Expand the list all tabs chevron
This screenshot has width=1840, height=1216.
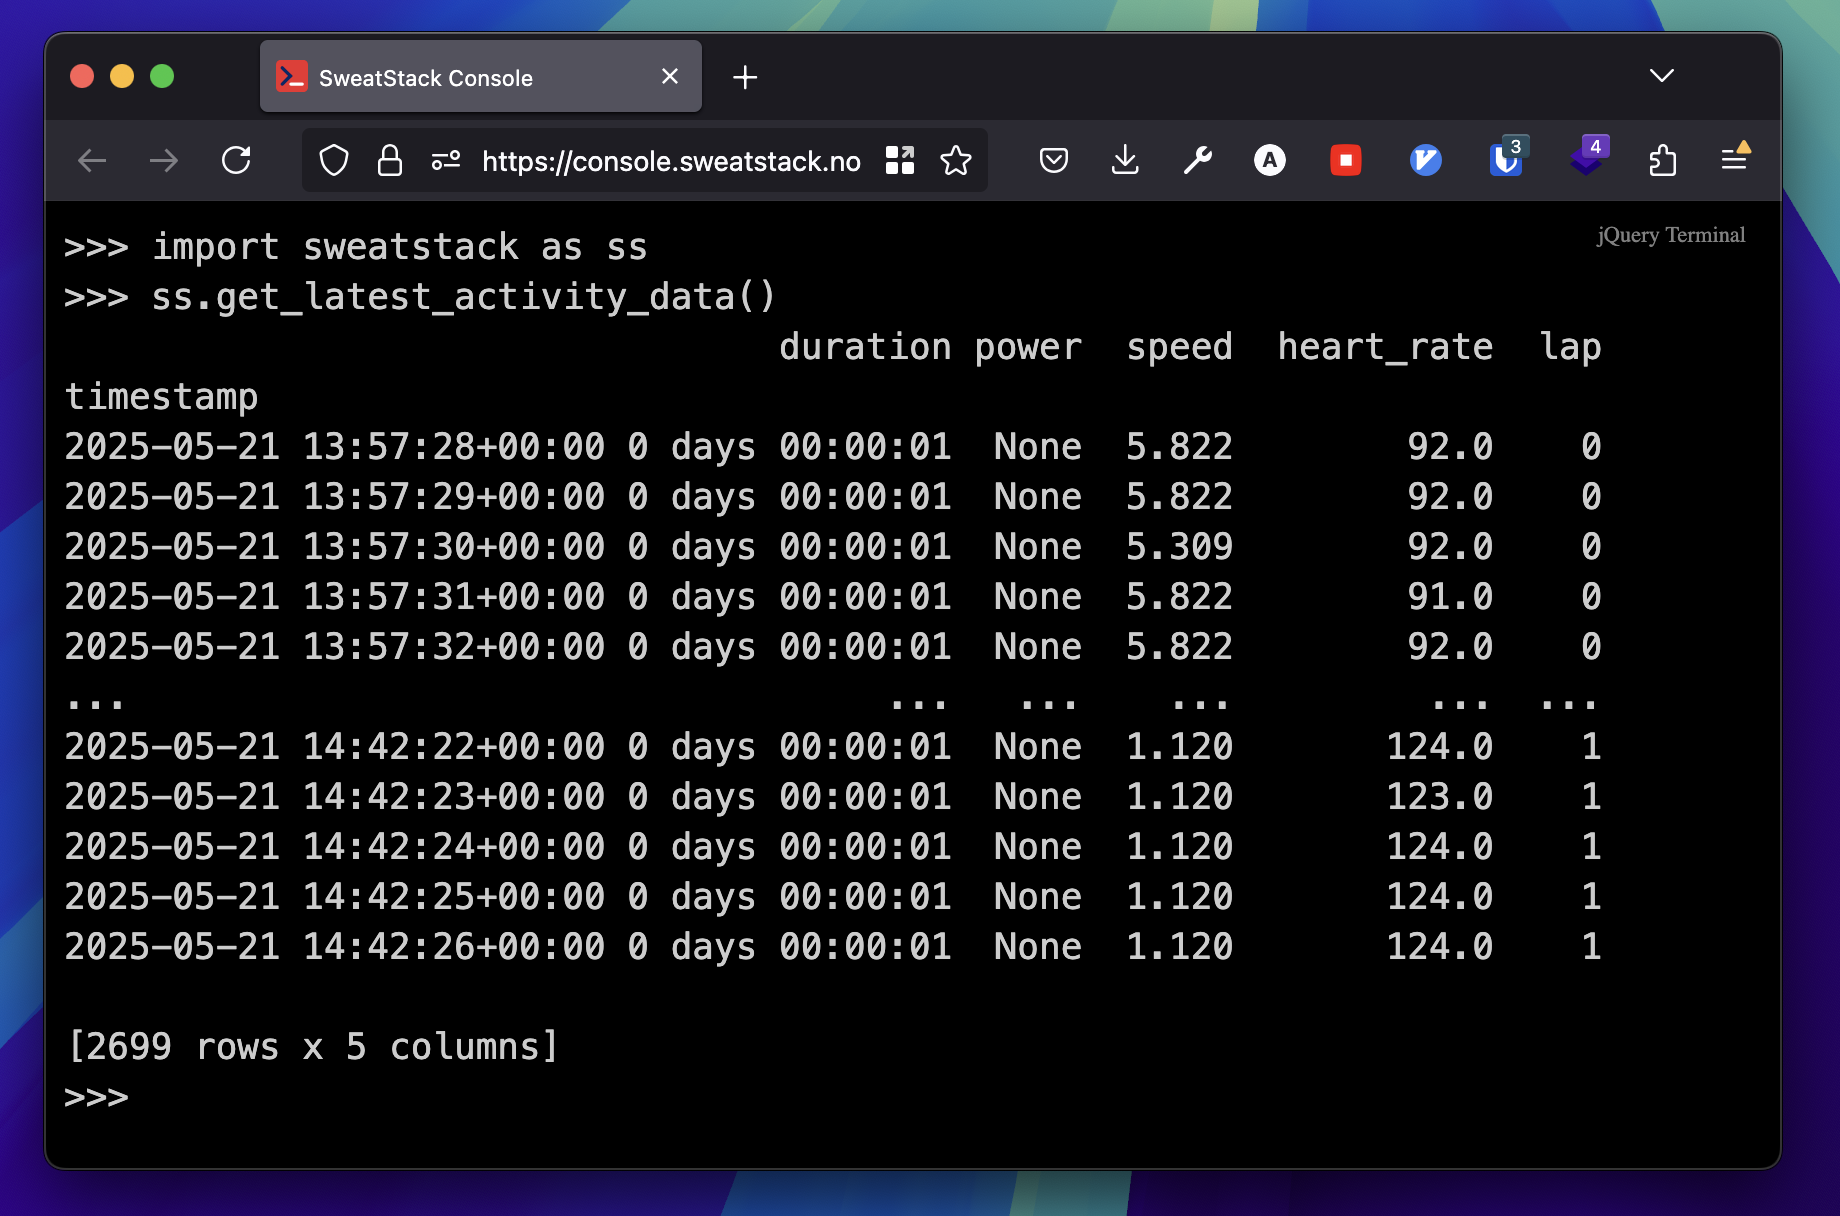(1662, 76)
